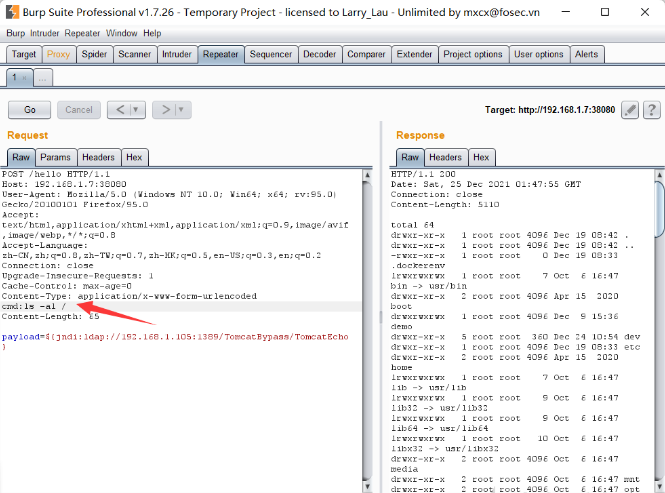Switch to the Comparer tab
665x493 pixels.
[366, 54]
